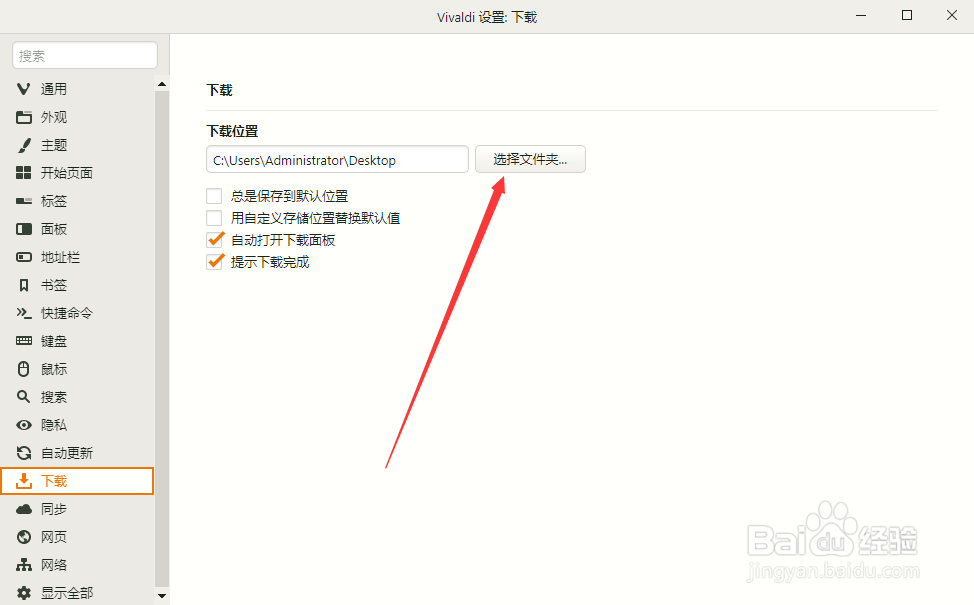Click the 标签 tab-bar icon

(24, 201)
